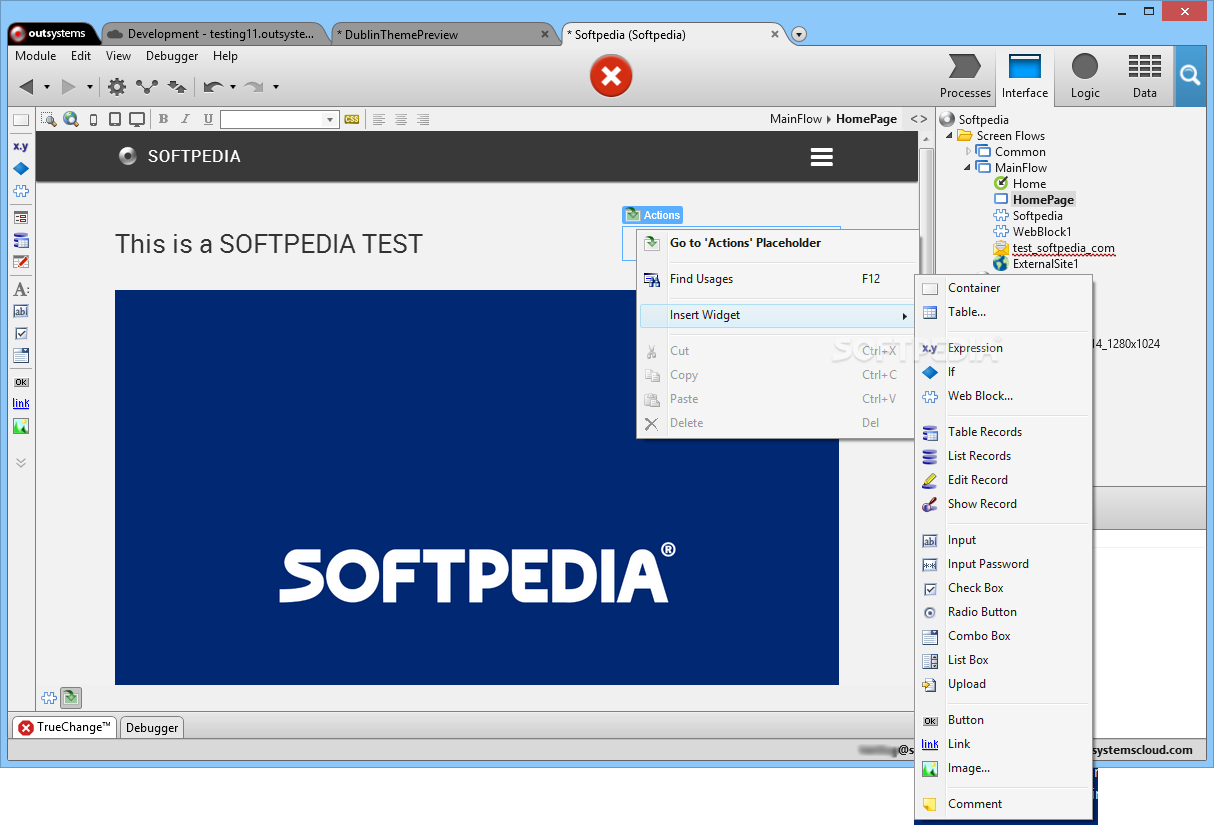Click the open-in-browser globe icon

click(x=71, y=119)
